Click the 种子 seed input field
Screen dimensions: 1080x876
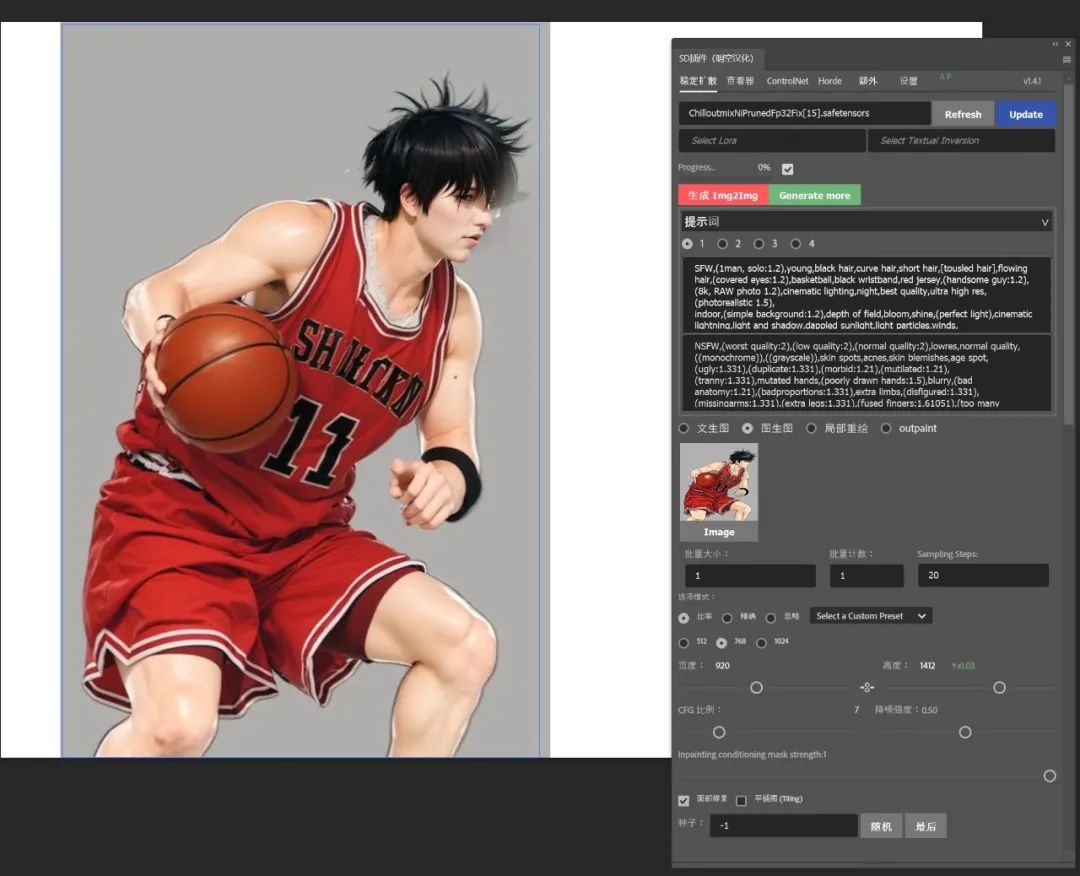pyautogui.click(x=784, y=826)
